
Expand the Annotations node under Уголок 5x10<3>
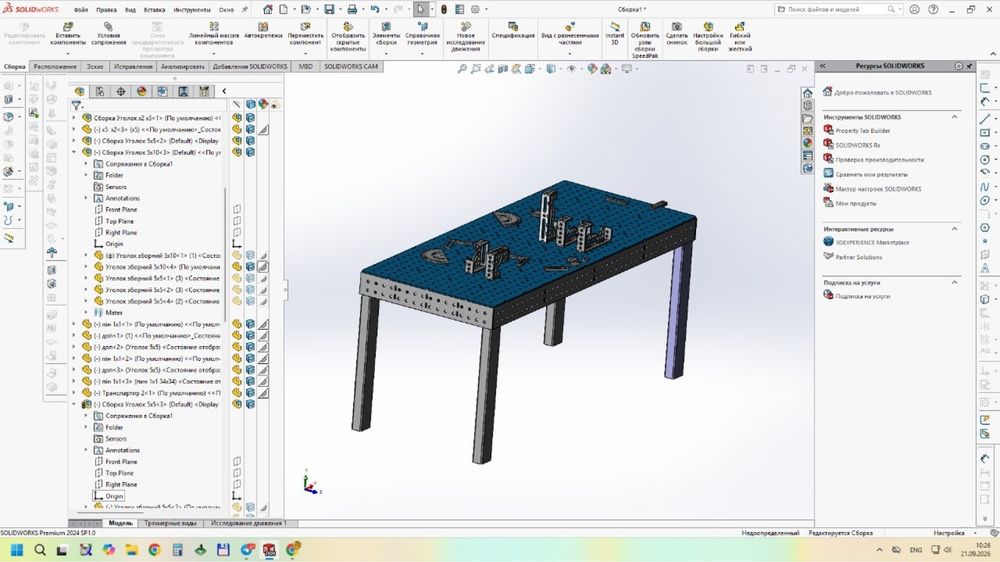pyautogui.click(x=86, y=198)
